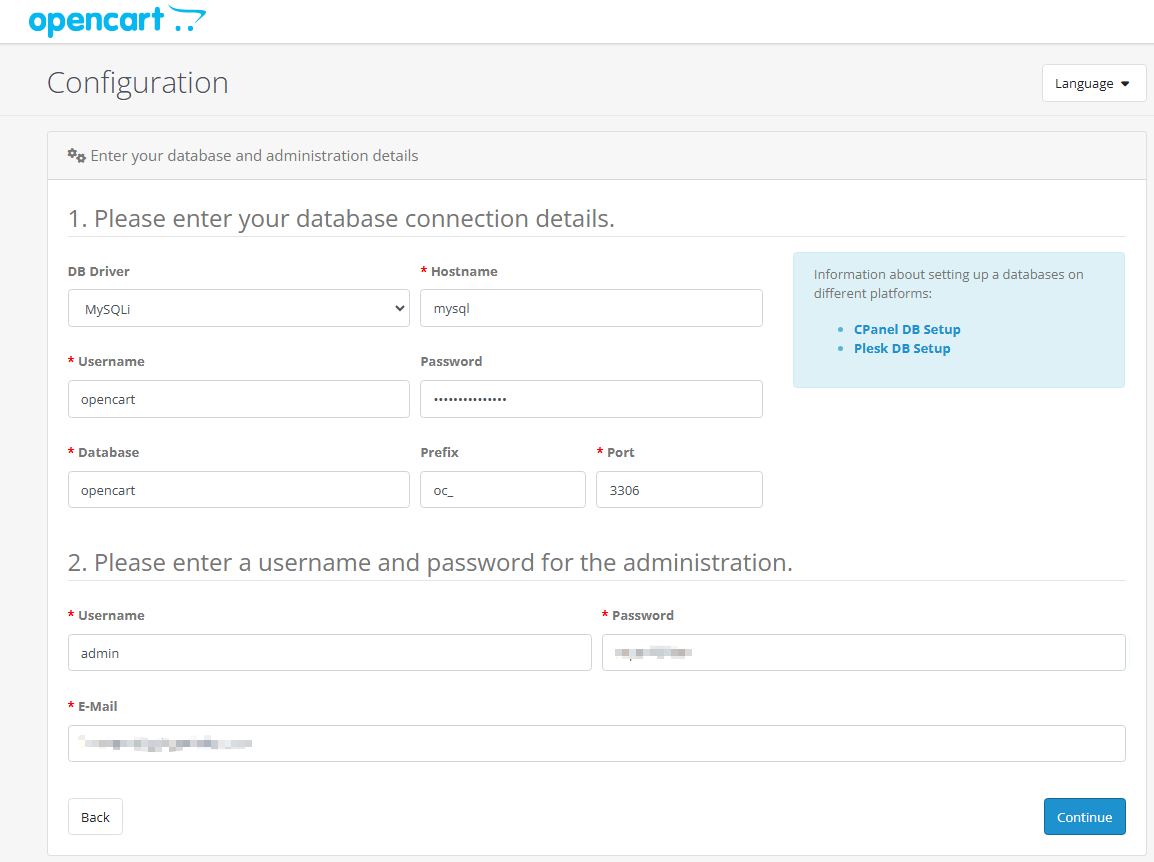Go Back to the previous step
Image resolution: width=1154 pixels, height=862 pixels.
click(x=95, y=816)
